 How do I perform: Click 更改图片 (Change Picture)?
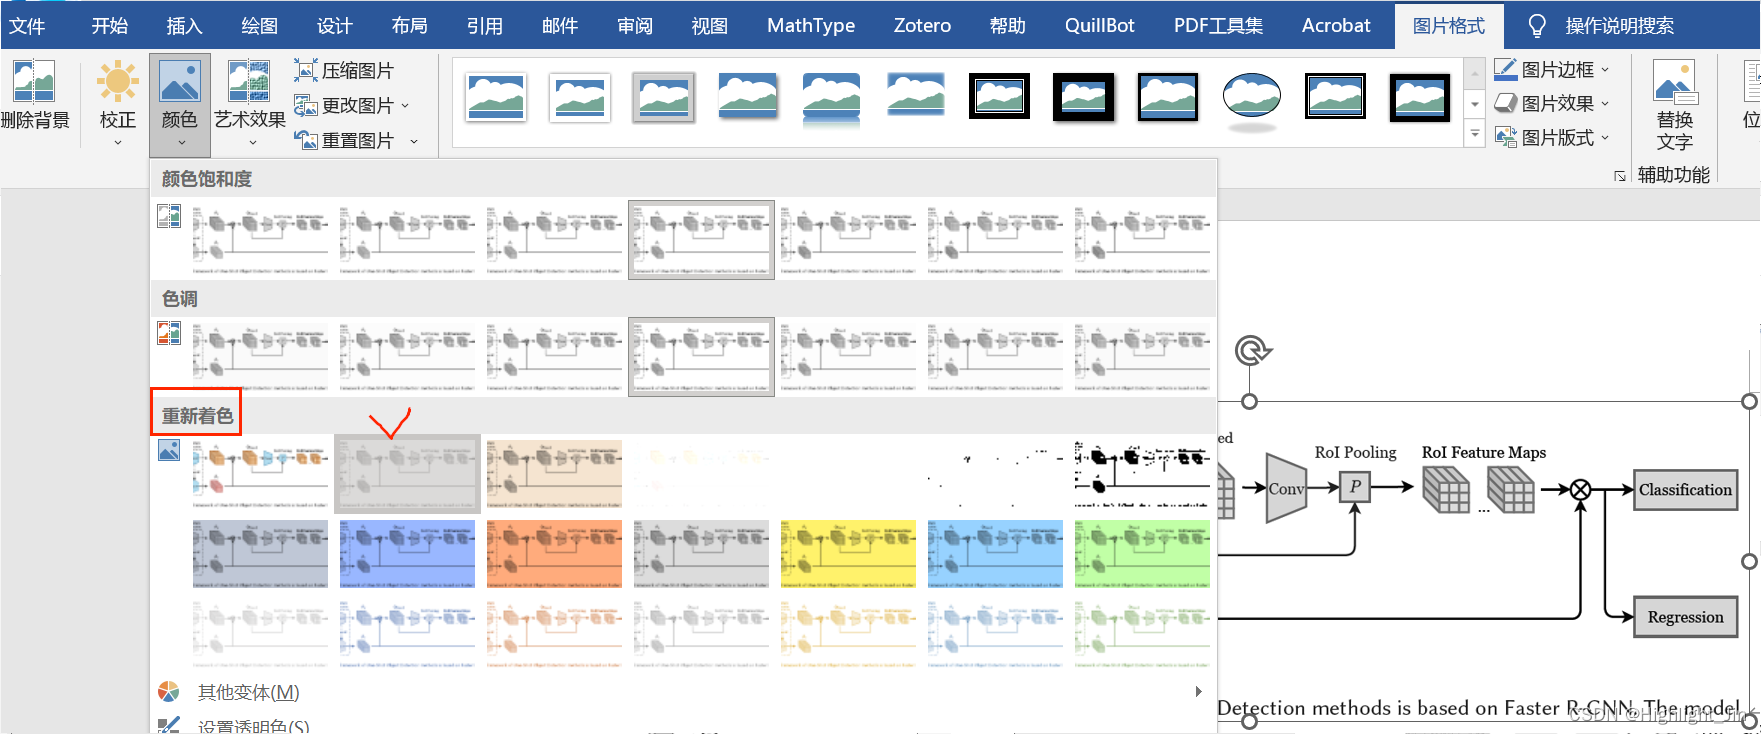(x=344, y=105)
